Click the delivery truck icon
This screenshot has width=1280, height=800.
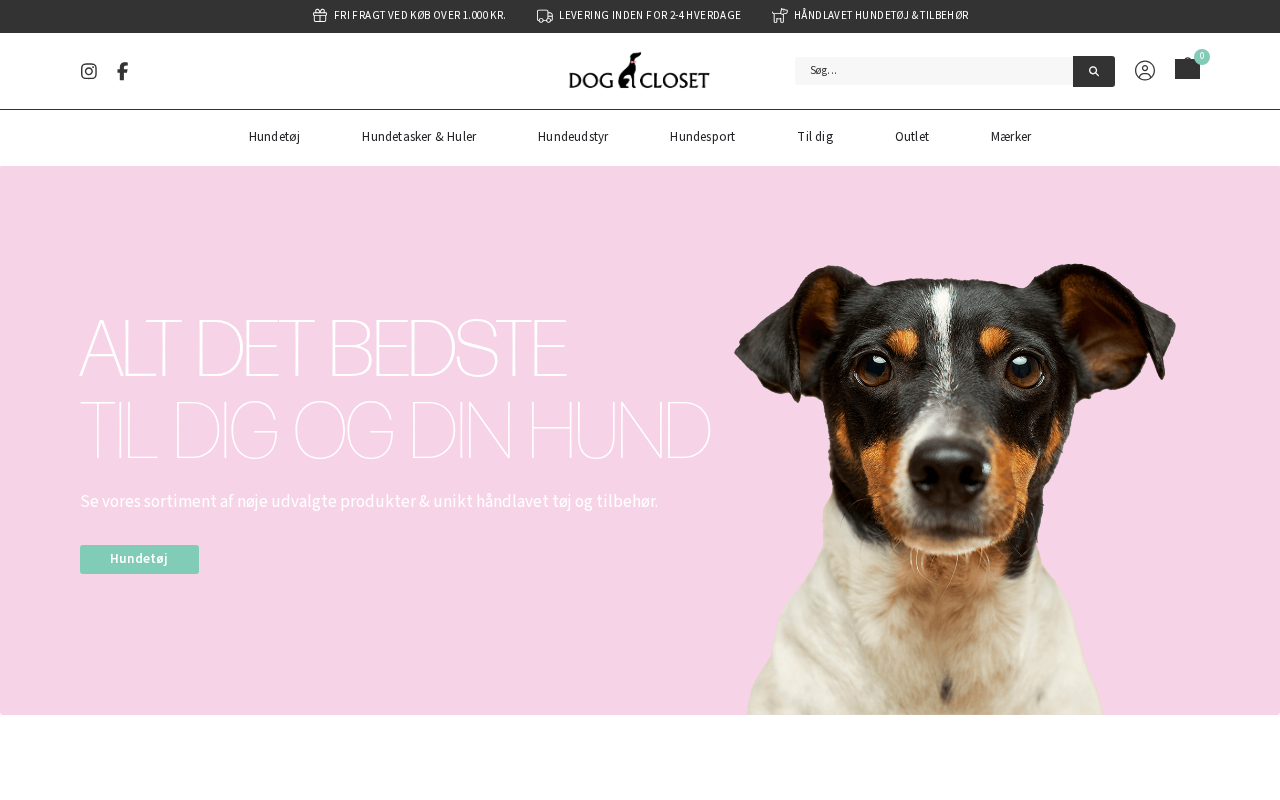[545, 16]
